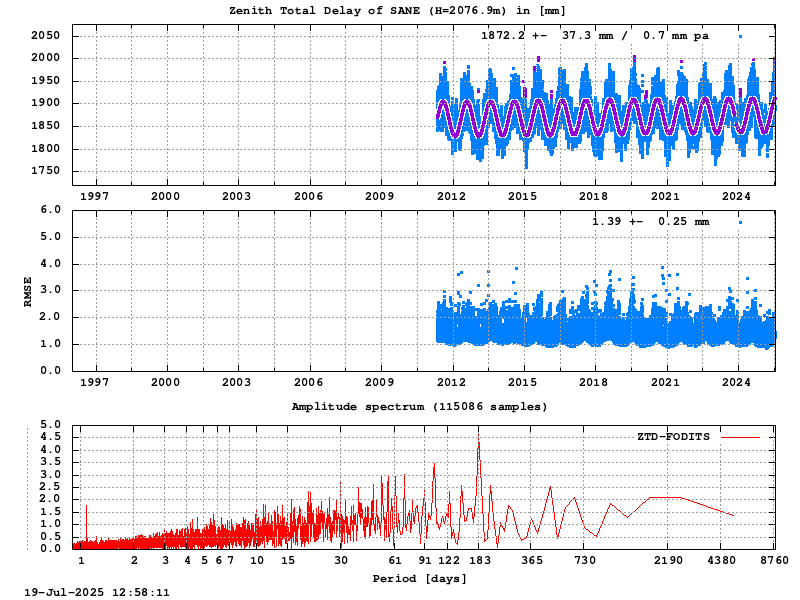This screenshot has width=800, height=600.
Task: Click the 6.0 tick on the RMSE axis
Action: pyautogui.click(x=50, y=210)
